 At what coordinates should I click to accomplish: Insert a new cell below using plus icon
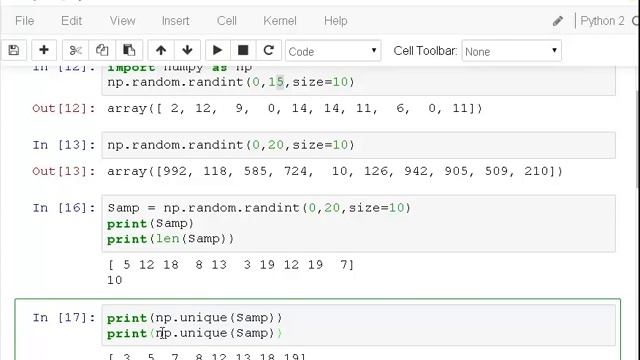(44, 50)
